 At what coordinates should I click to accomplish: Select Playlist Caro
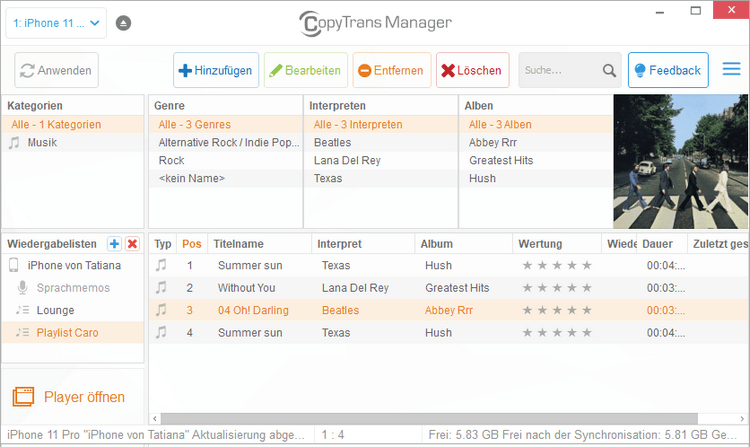coord(73,333)
